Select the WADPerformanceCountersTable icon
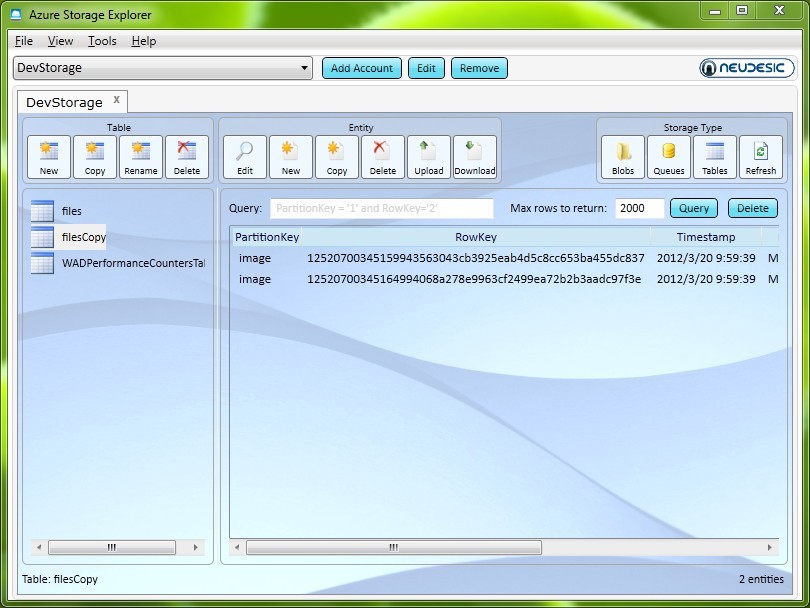This screenshot has width=810, height=608. coord(42,263)
